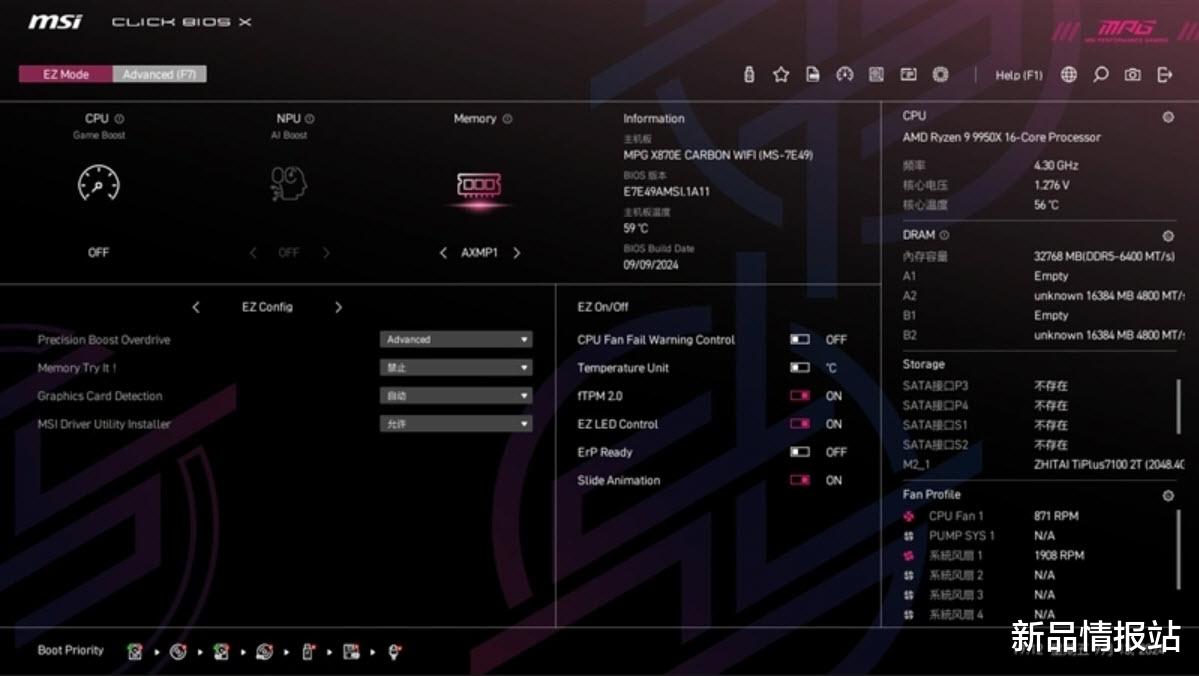Click left arrow of NPU OFF selector
1199x676 pixels.
(252, 253)
